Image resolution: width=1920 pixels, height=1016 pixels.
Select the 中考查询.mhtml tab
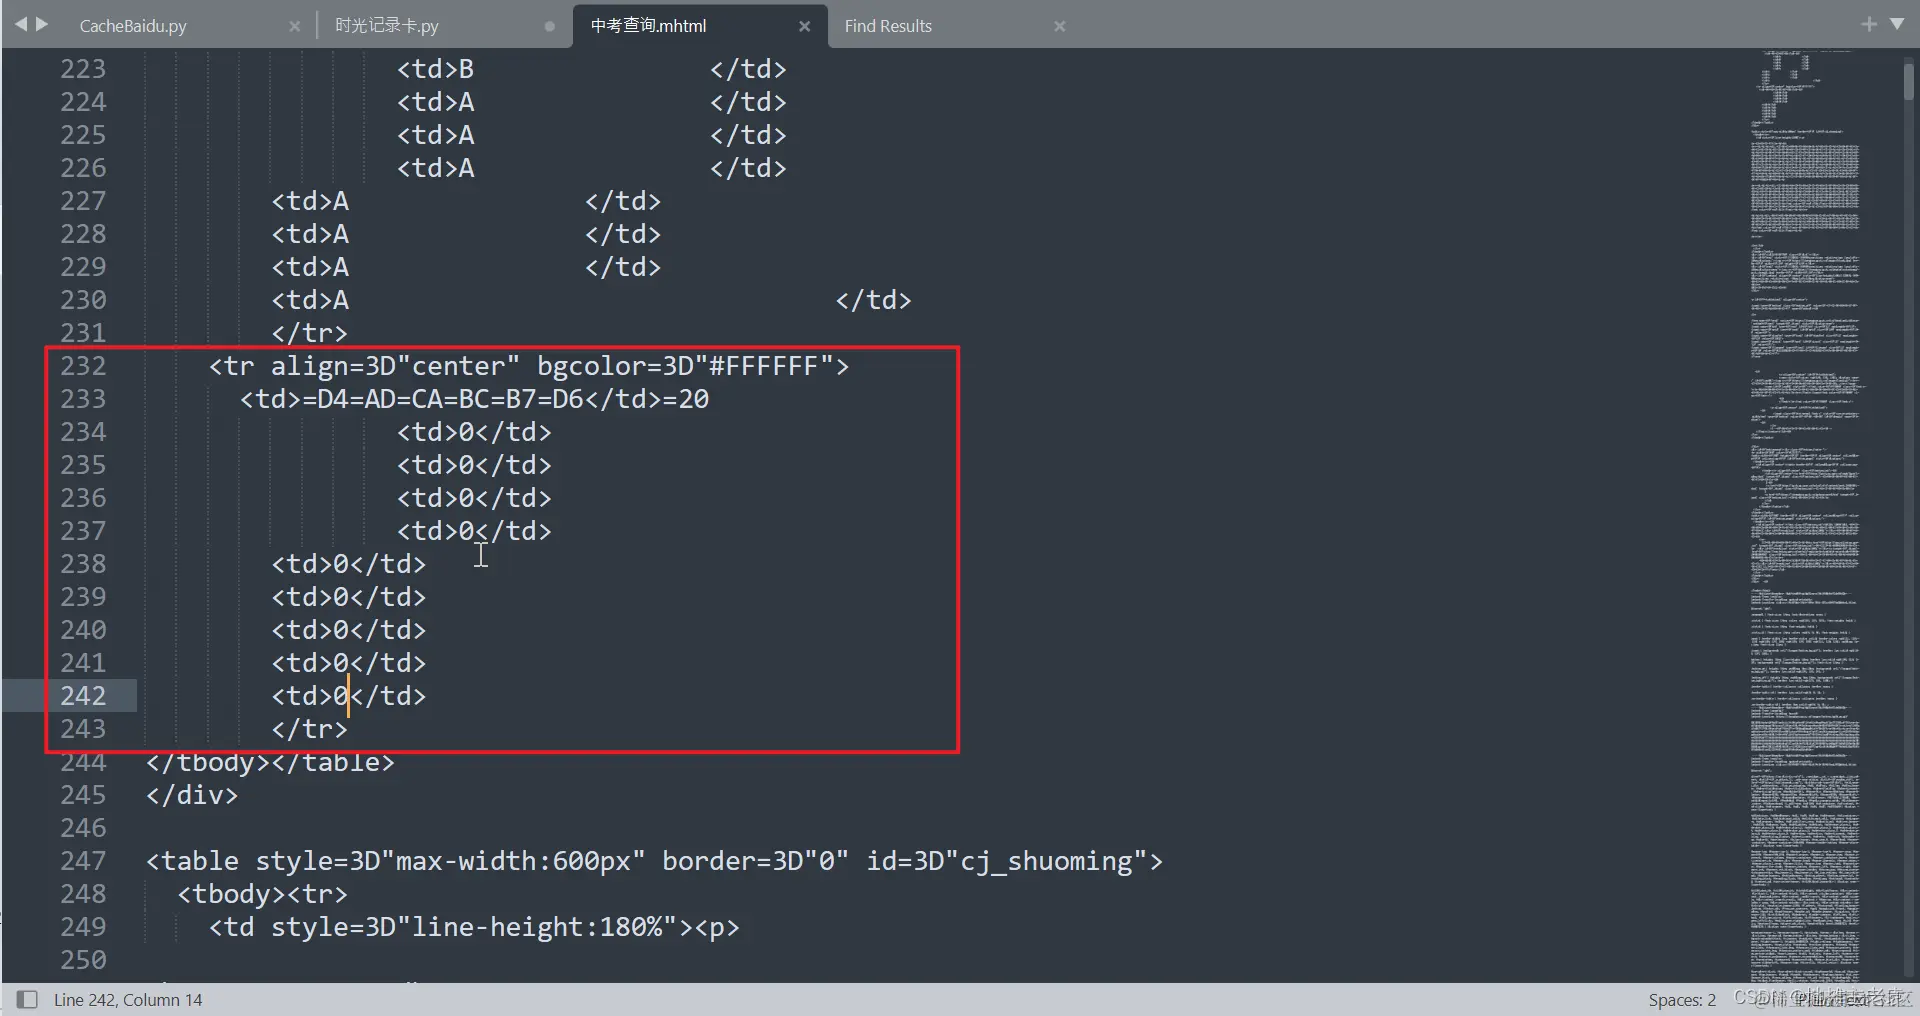click(x=648, y=26)
